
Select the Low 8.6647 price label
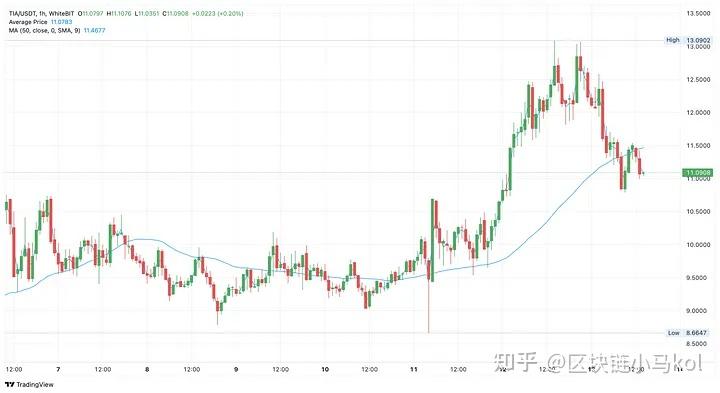point(688,333)
